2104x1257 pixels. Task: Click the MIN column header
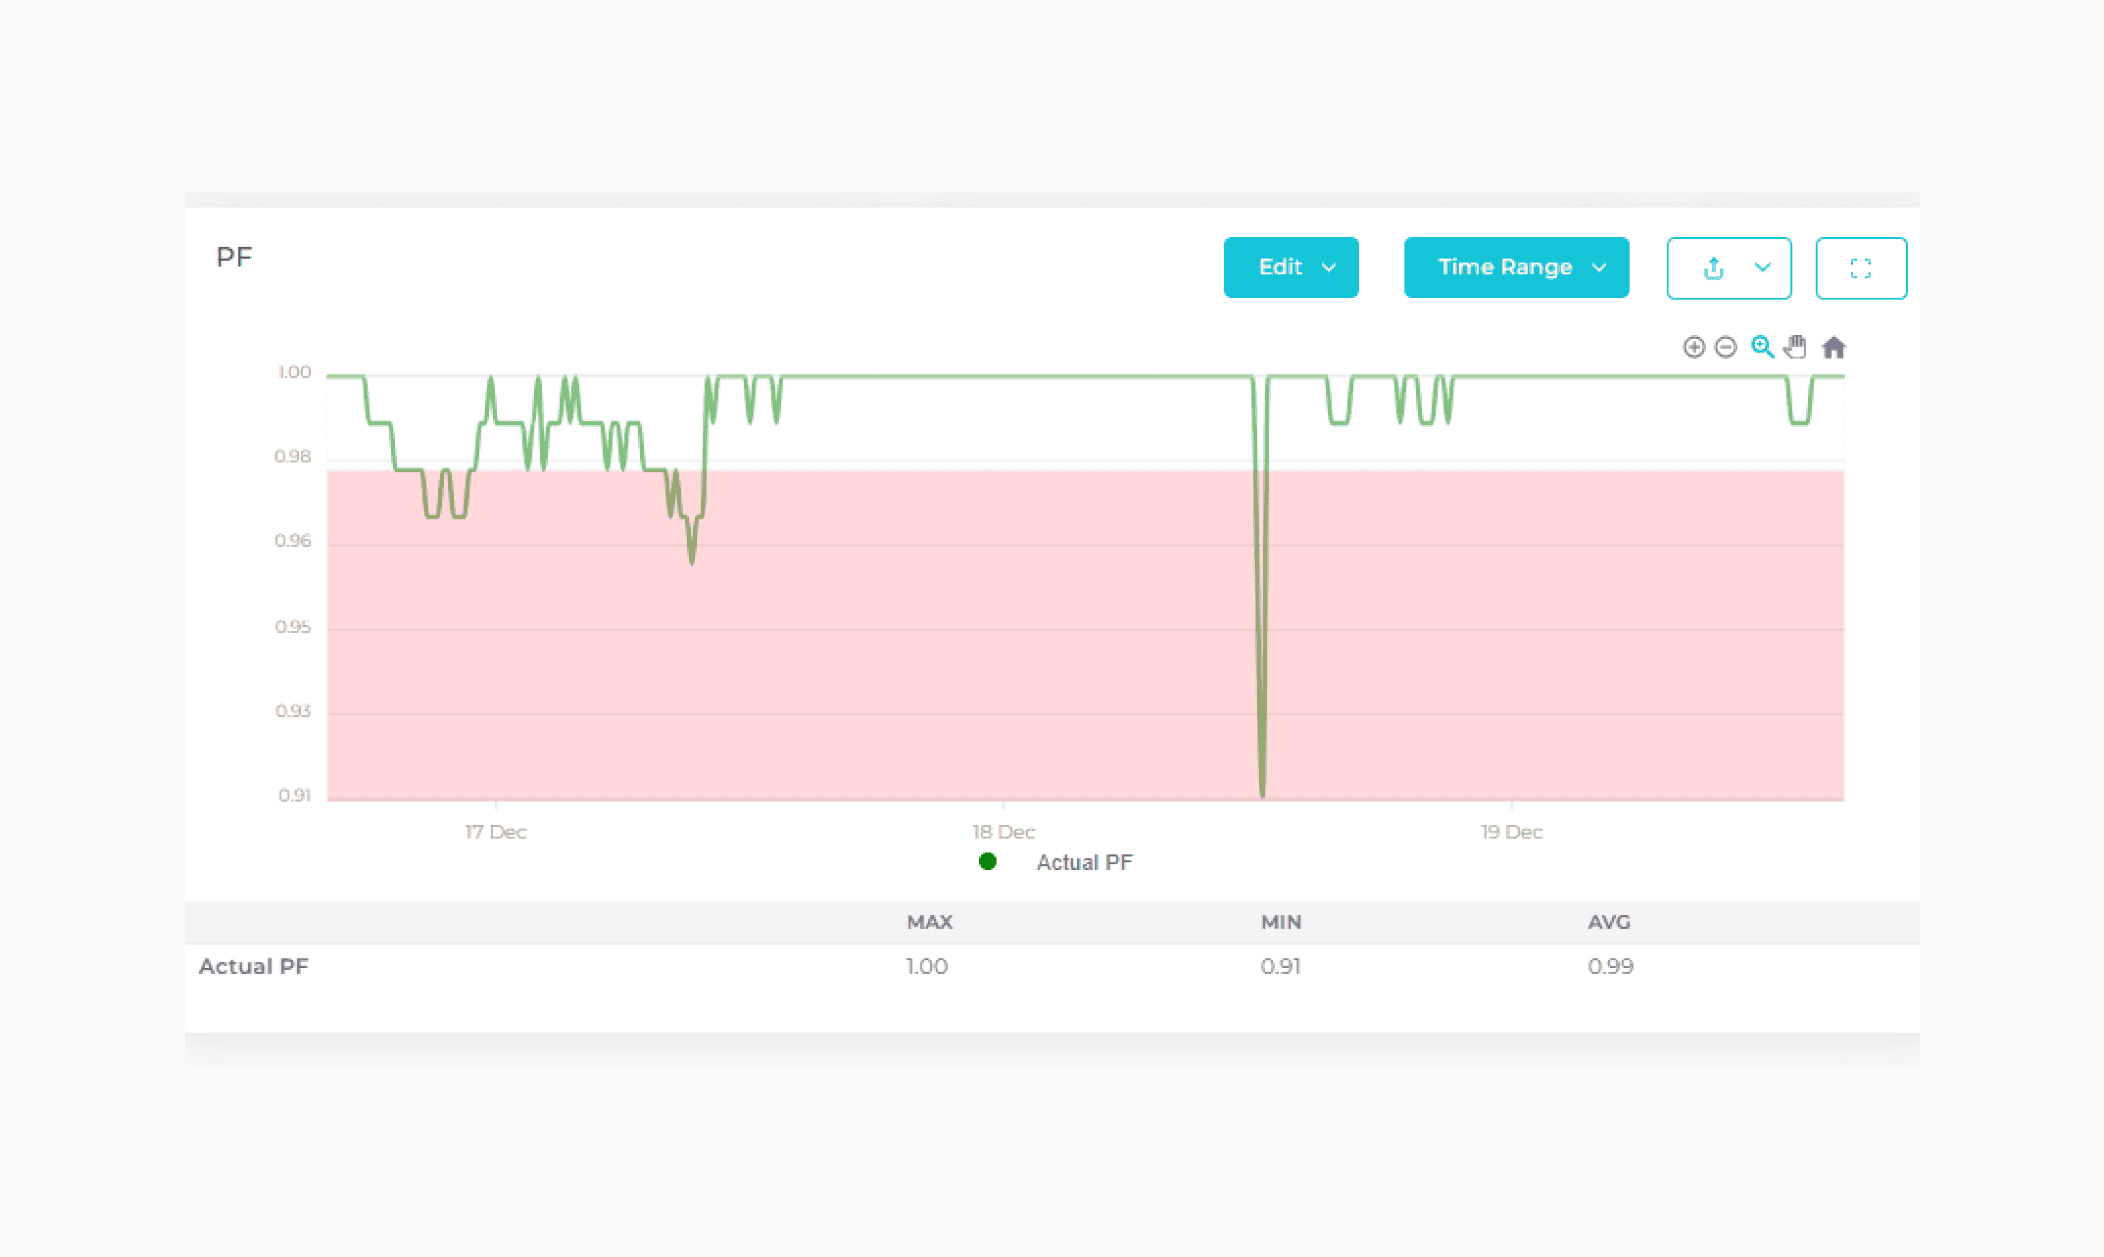[x=1280, y=922]
